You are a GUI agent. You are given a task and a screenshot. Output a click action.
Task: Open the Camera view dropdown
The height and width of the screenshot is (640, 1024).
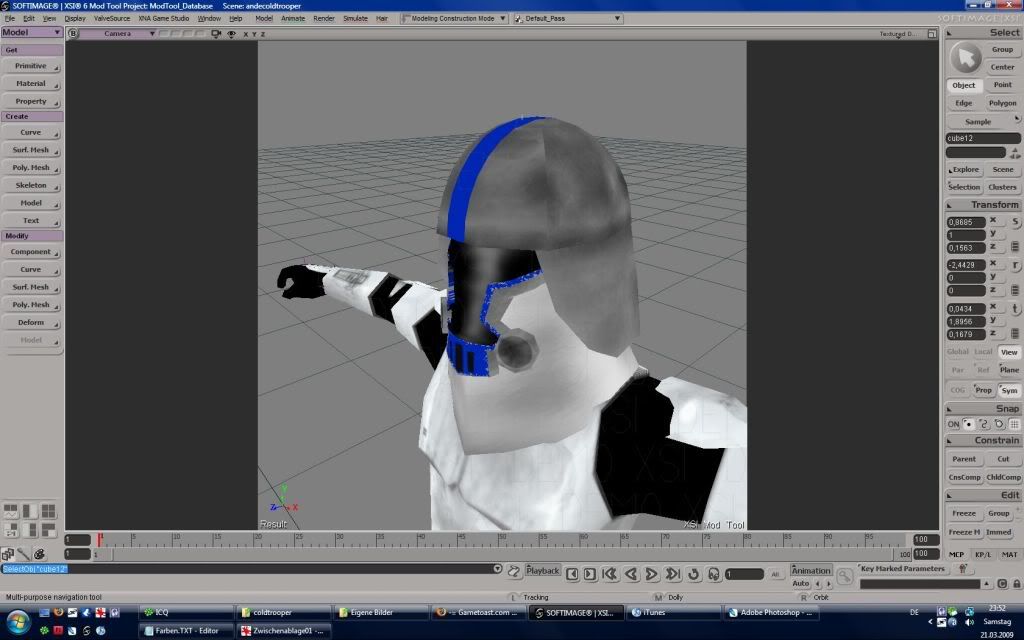point(118,33)
